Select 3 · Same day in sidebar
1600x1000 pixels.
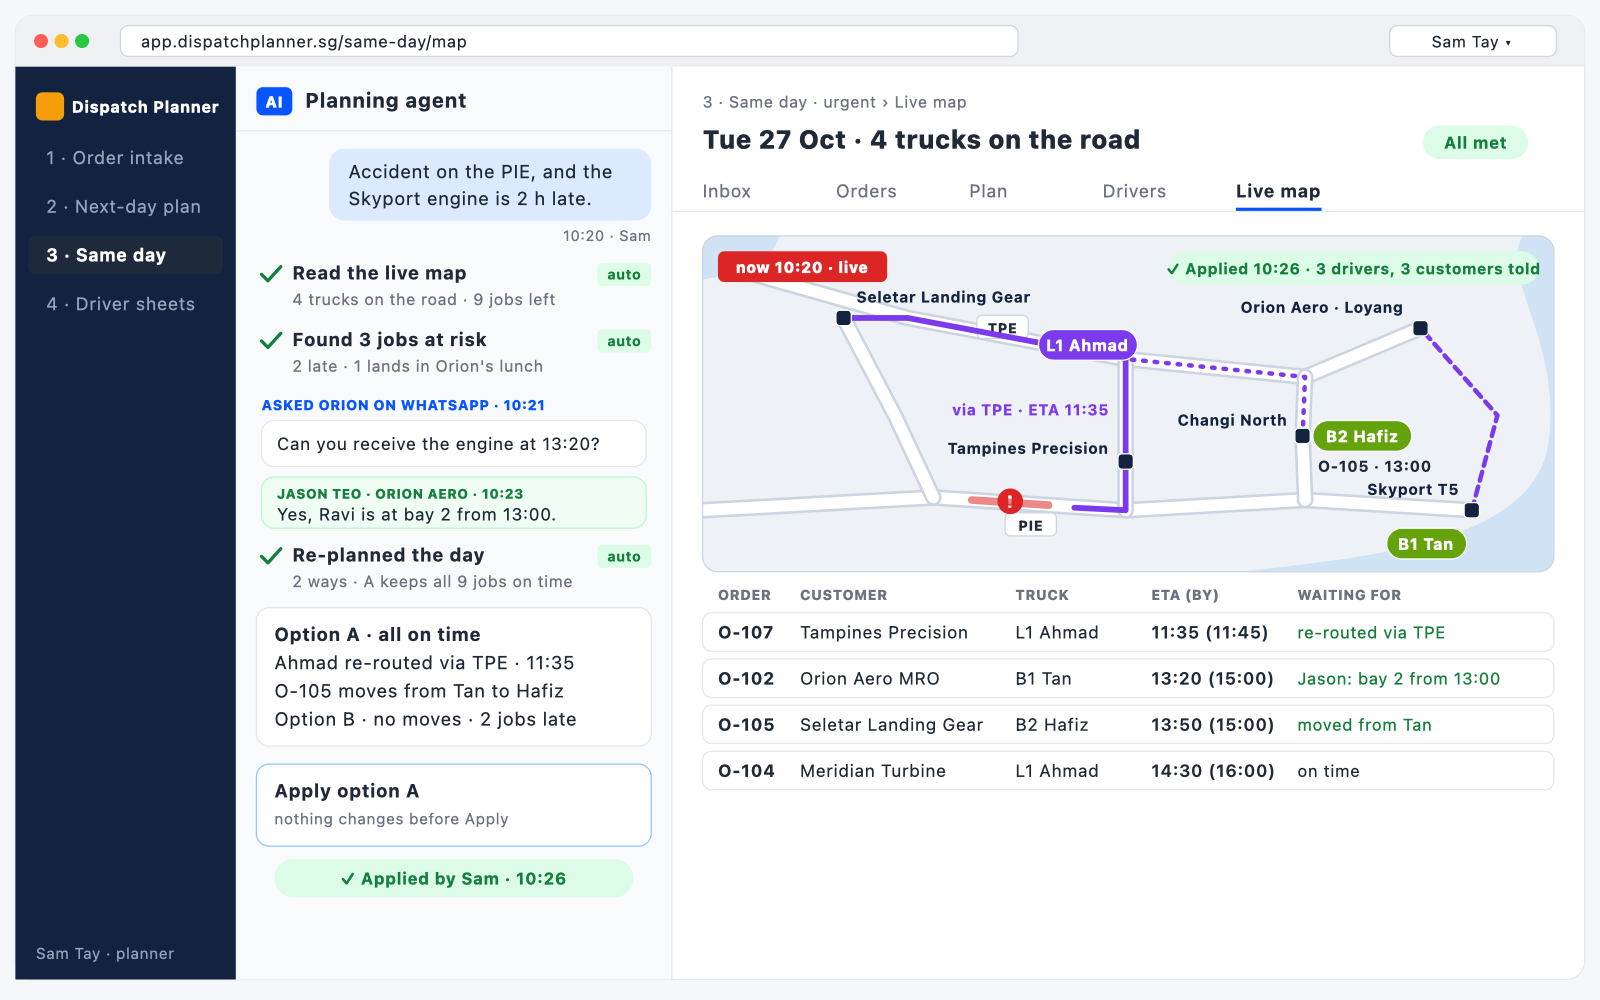125,255
